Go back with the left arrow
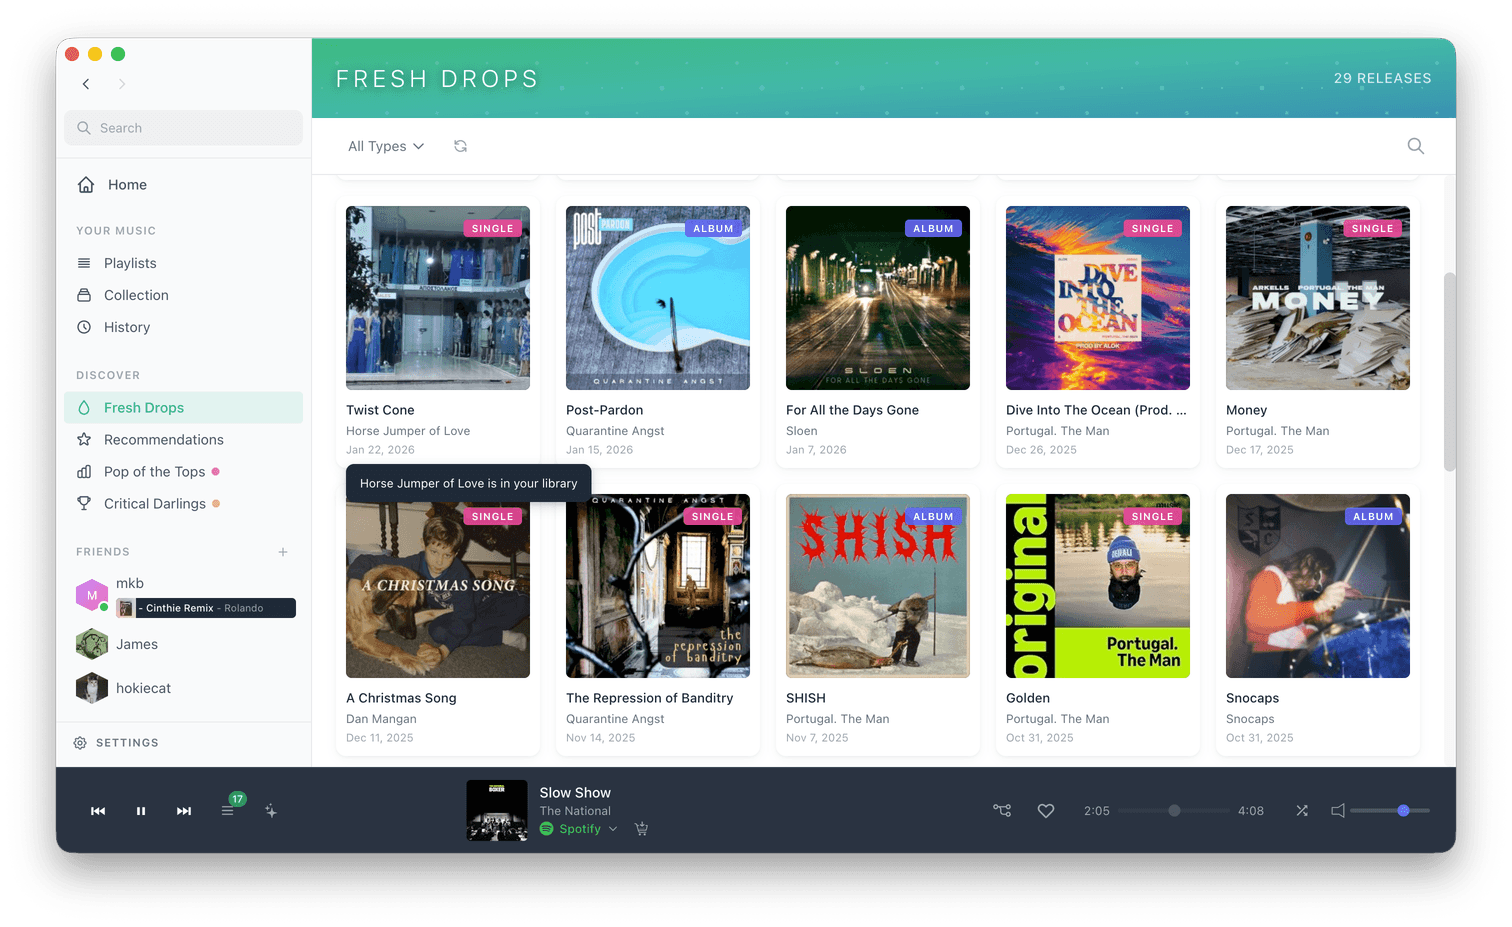Screen dimensions: 1512x927 pyautogui.click(x=86, y=84)
